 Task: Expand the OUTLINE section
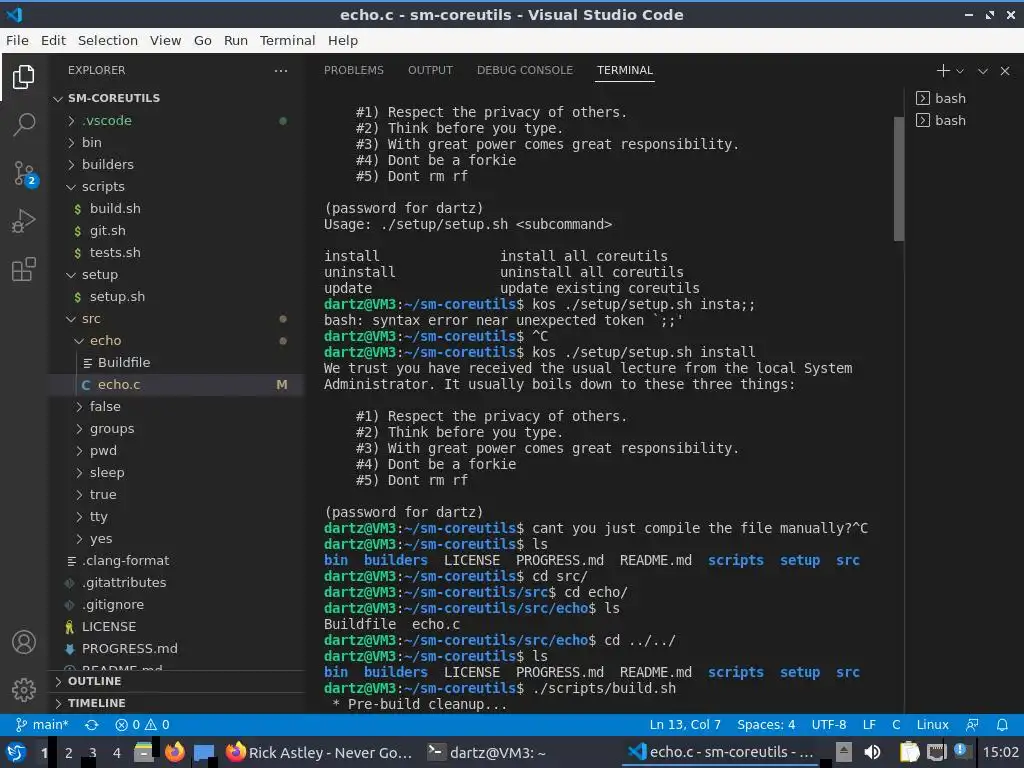(176, 681)
